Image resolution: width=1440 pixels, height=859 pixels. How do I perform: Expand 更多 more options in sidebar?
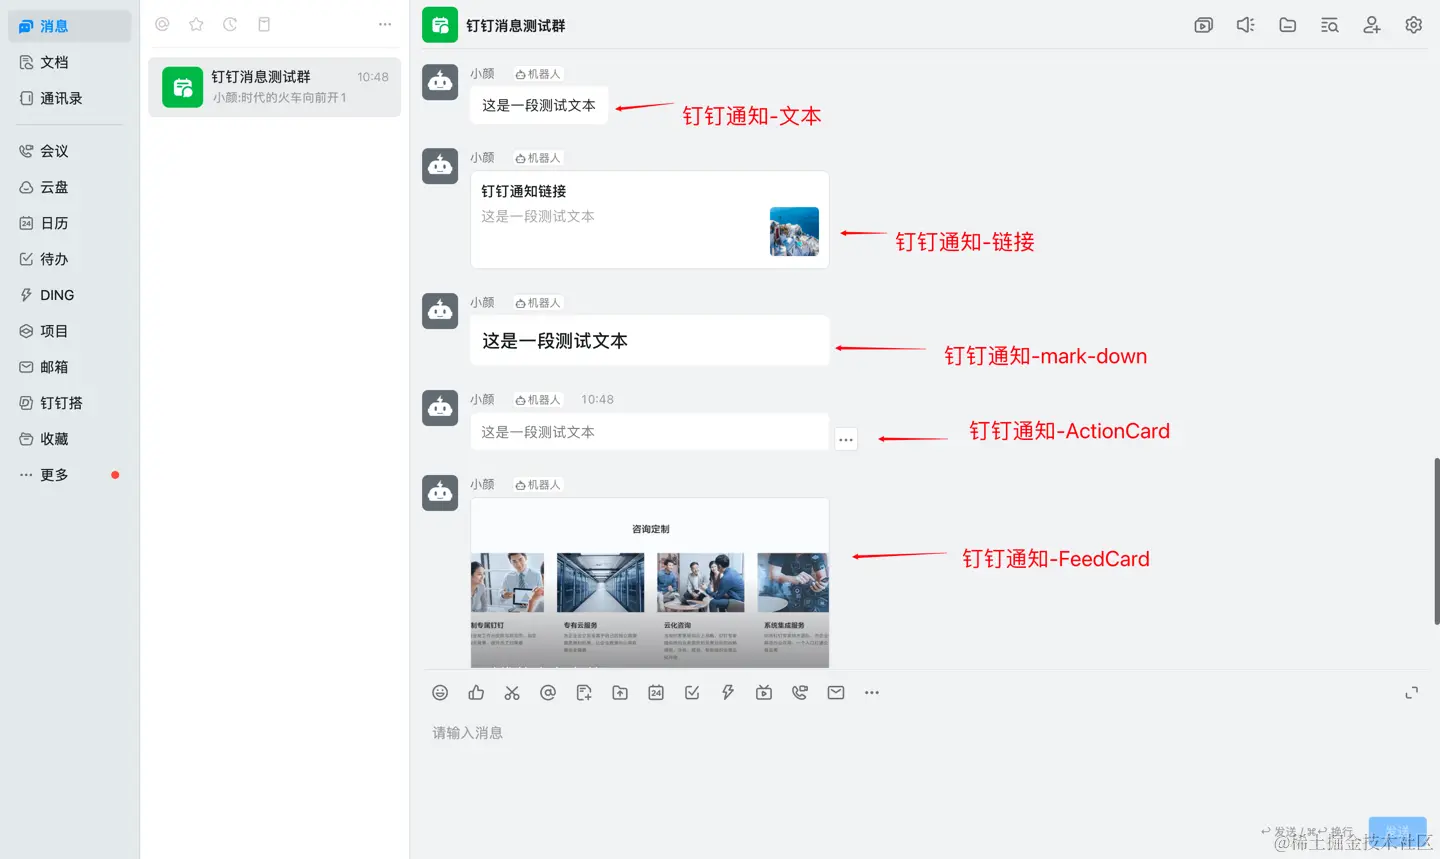coord(69,475)
